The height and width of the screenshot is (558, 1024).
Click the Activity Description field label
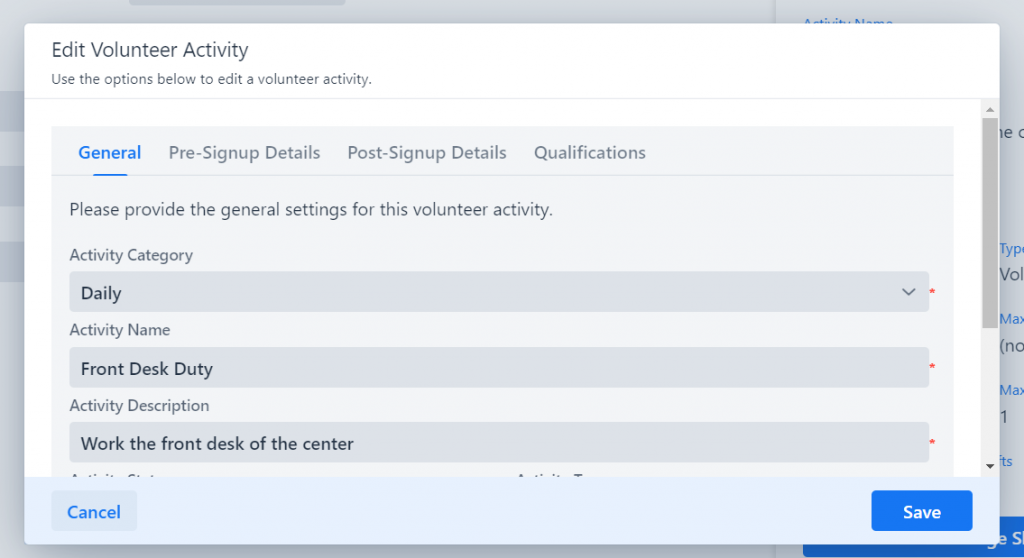click(x=139, y=406)
